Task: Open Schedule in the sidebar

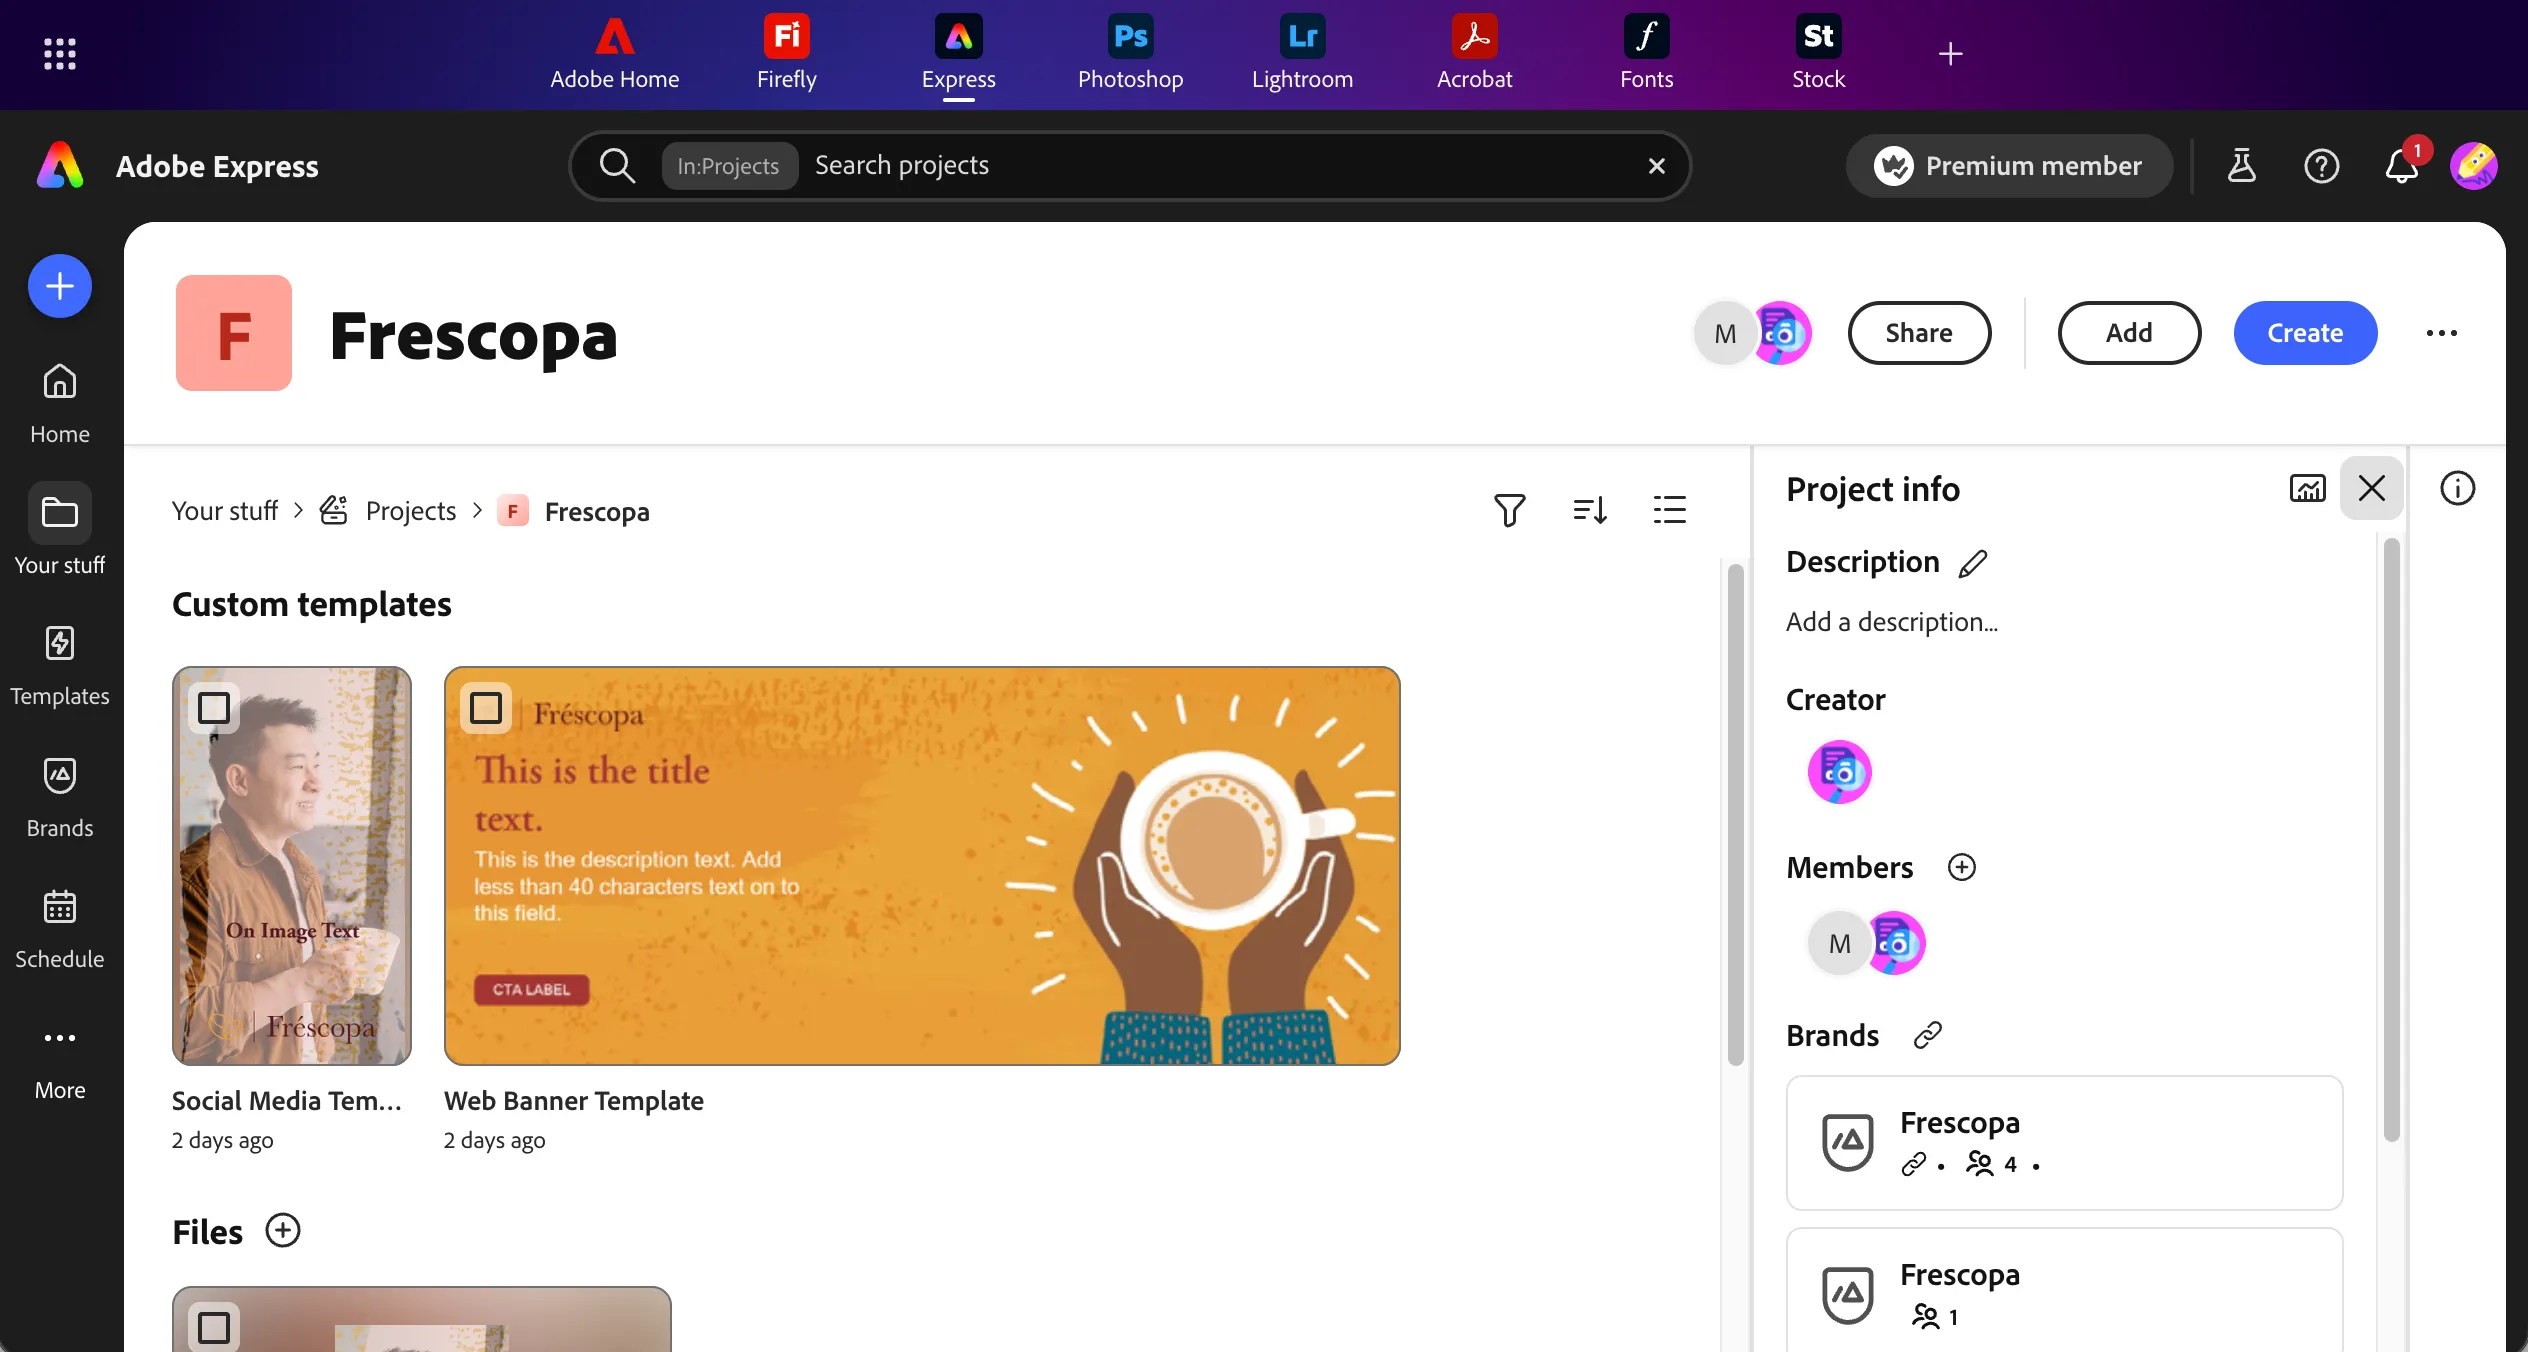Action: click(60, 929)
